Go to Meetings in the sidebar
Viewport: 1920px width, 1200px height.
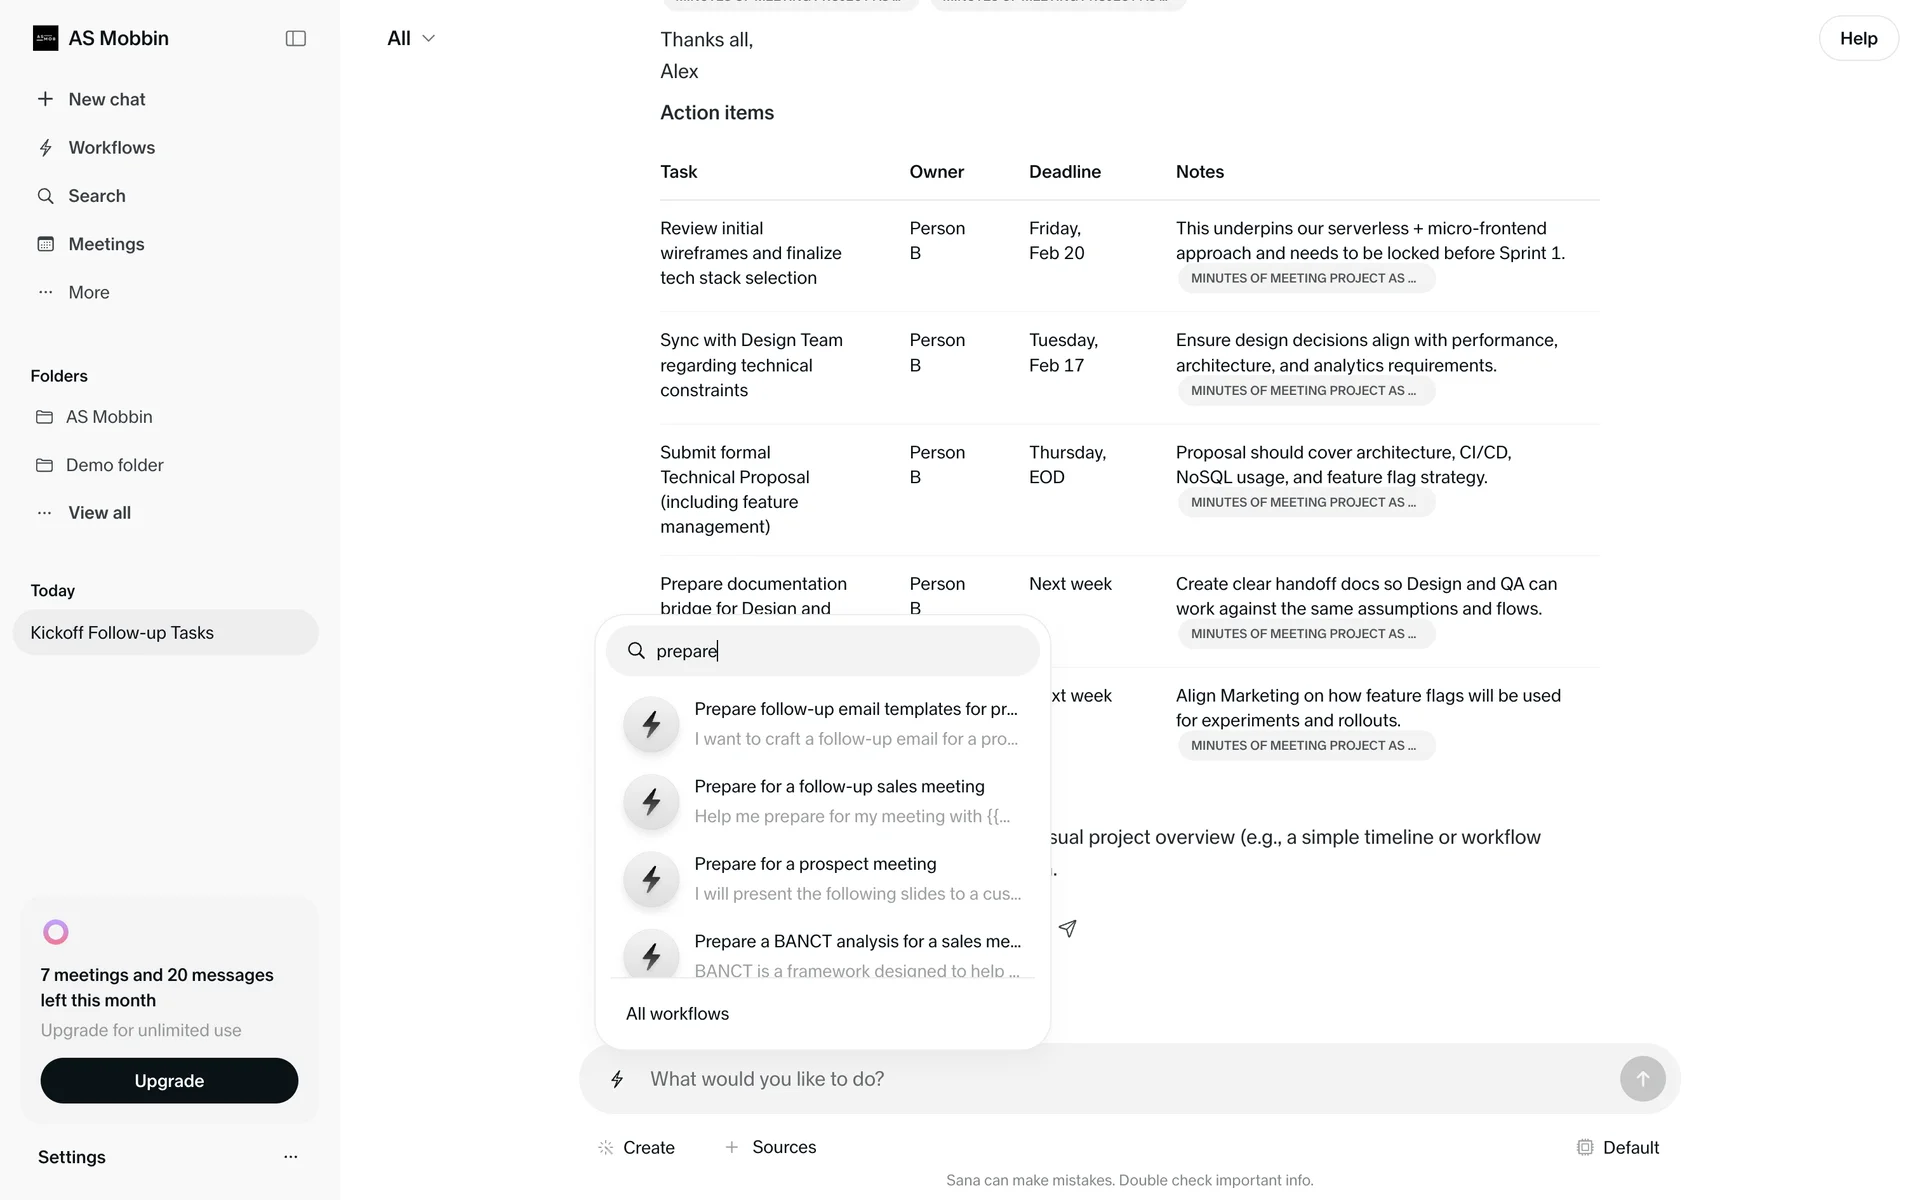106,244
